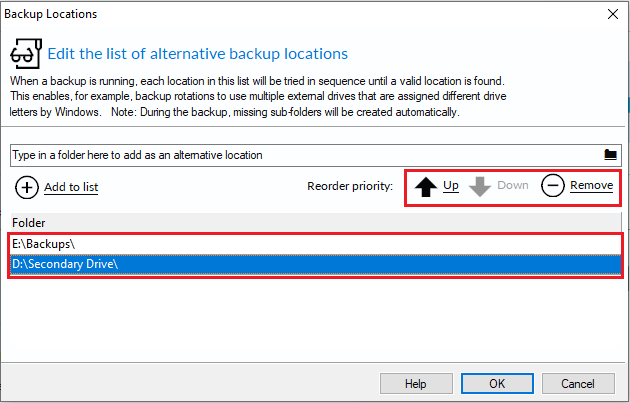This screenshot has width=630, height=403.
Task: Select the E:\Backups\ folder row
Action: (316, 244)
